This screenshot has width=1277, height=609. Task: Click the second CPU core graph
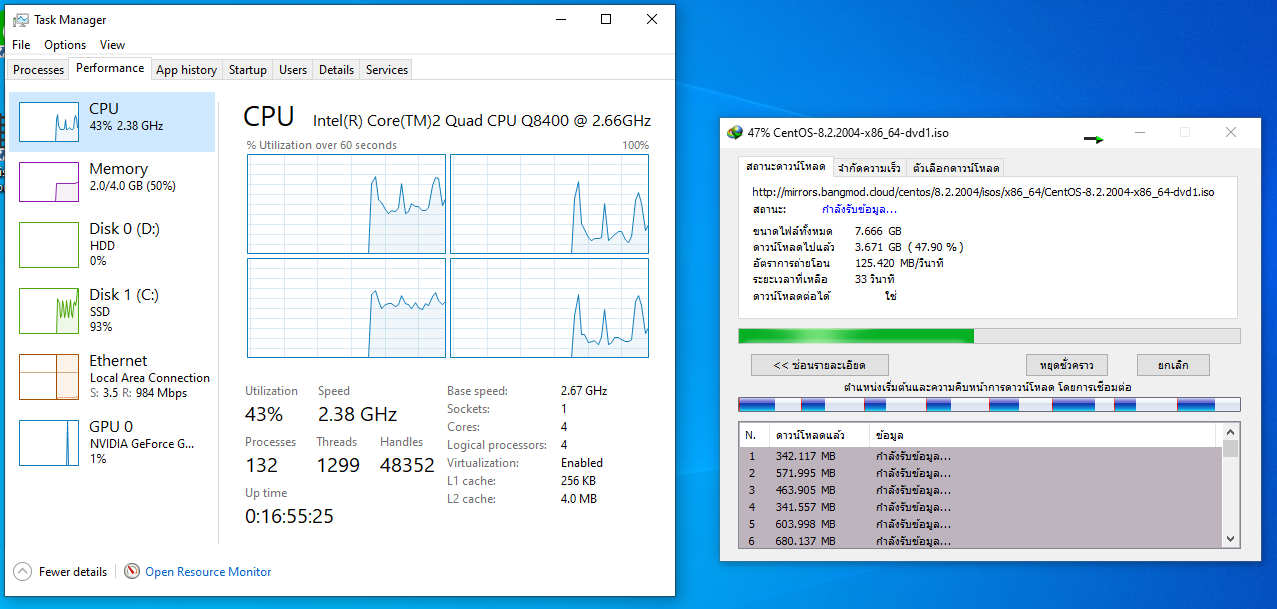[x=549, y=203]
